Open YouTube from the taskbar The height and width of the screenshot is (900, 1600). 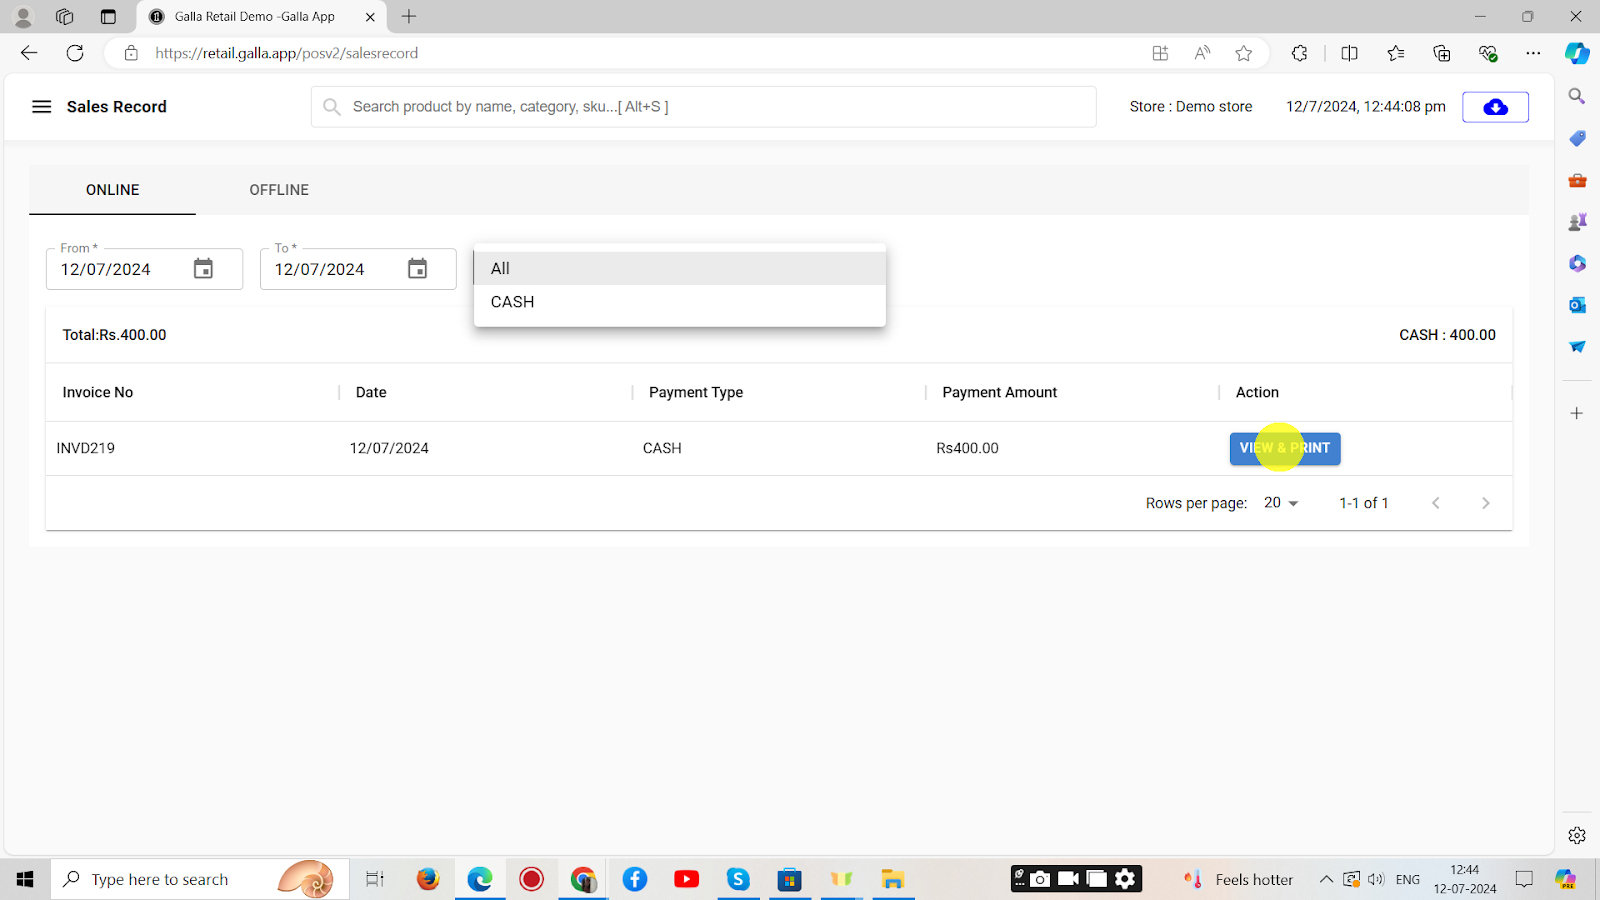[687, 879]
